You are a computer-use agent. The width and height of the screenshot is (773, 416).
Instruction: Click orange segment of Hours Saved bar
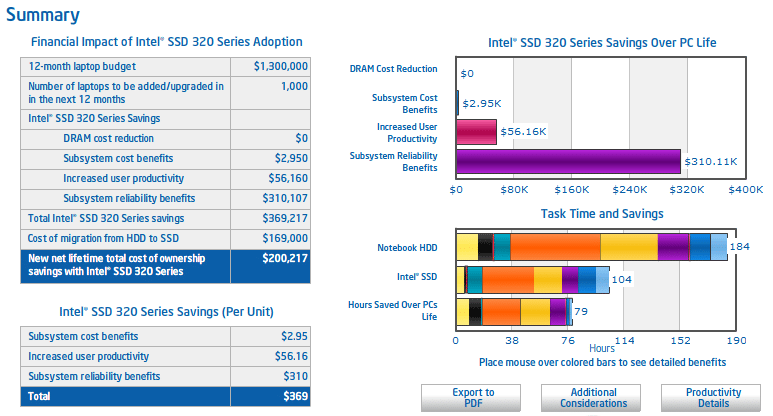pyautogui.click(x=501, y=312)
